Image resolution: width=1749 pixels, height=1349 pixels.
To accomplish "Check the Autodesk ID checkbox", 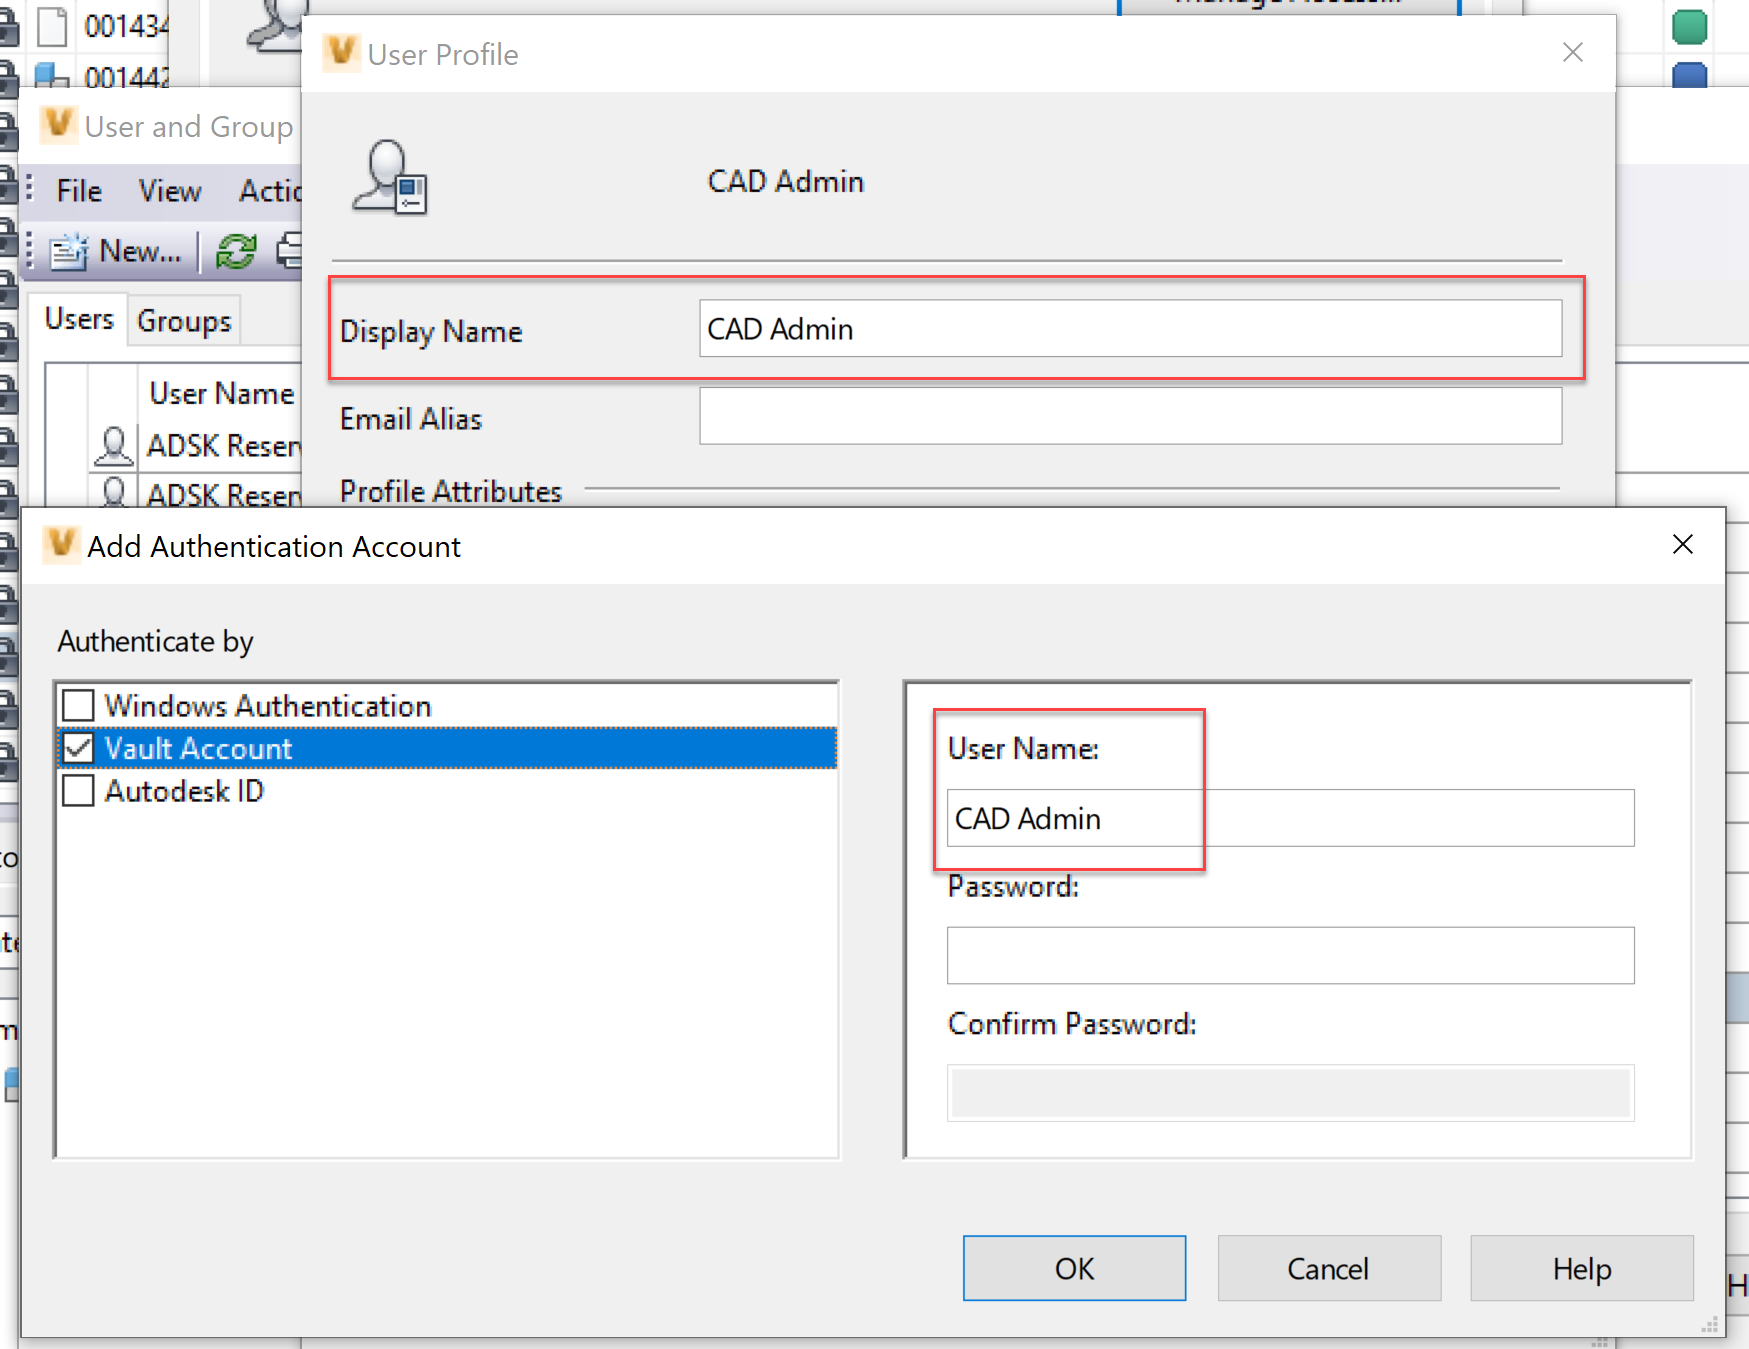I will 76,790.
